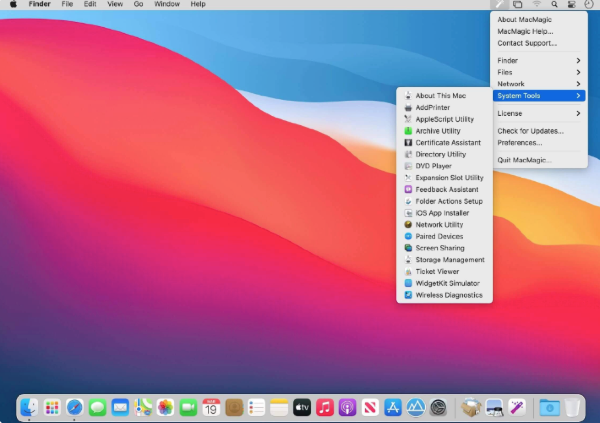Open the Edit menu

coord(90,4)
